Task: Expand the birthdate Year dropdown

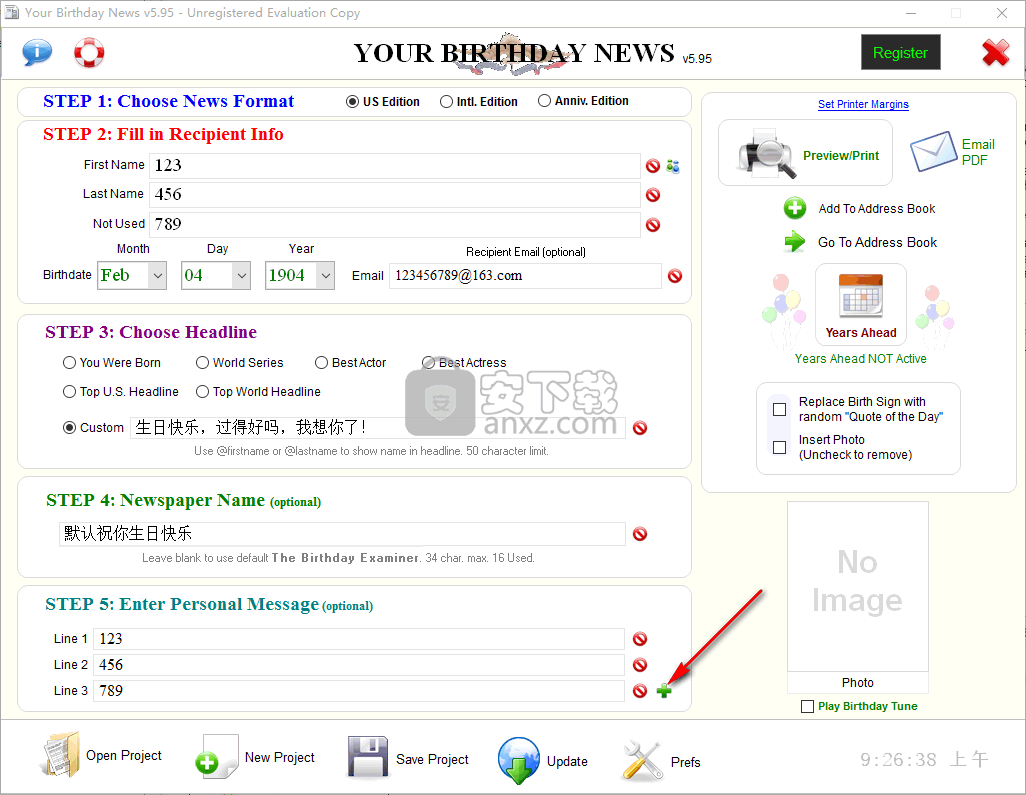Action: (x=325, y=275)
